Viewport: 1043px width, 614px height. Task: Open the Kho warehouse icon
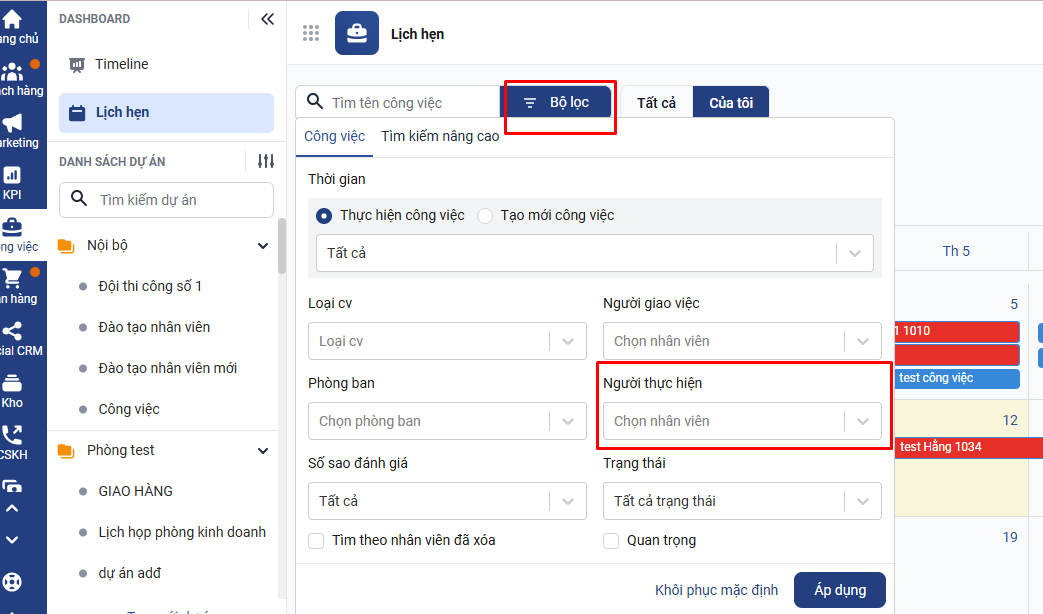click(12, 383)
